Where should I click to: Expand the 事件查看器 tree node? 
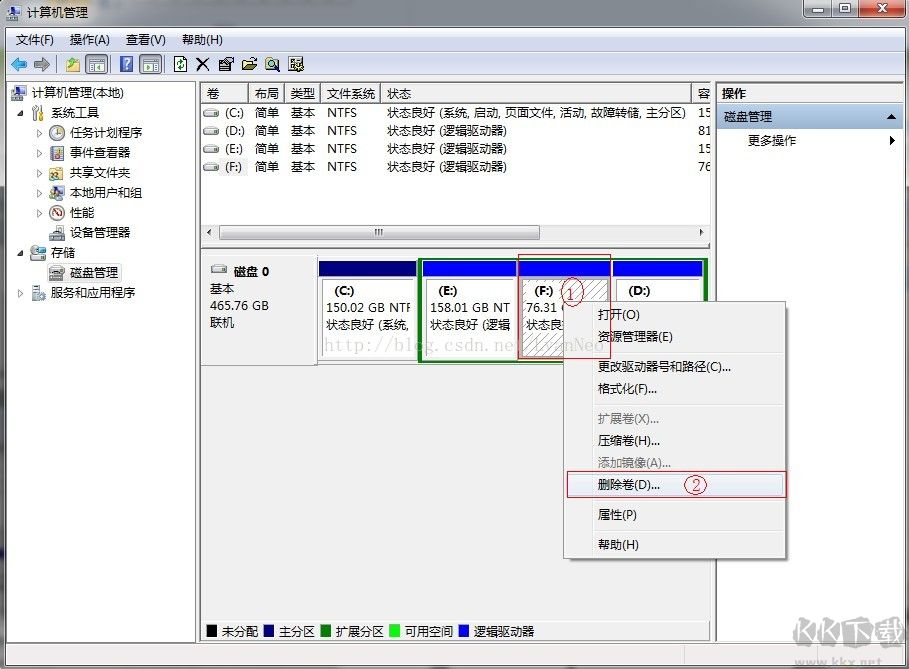click(x=40, y=152)
